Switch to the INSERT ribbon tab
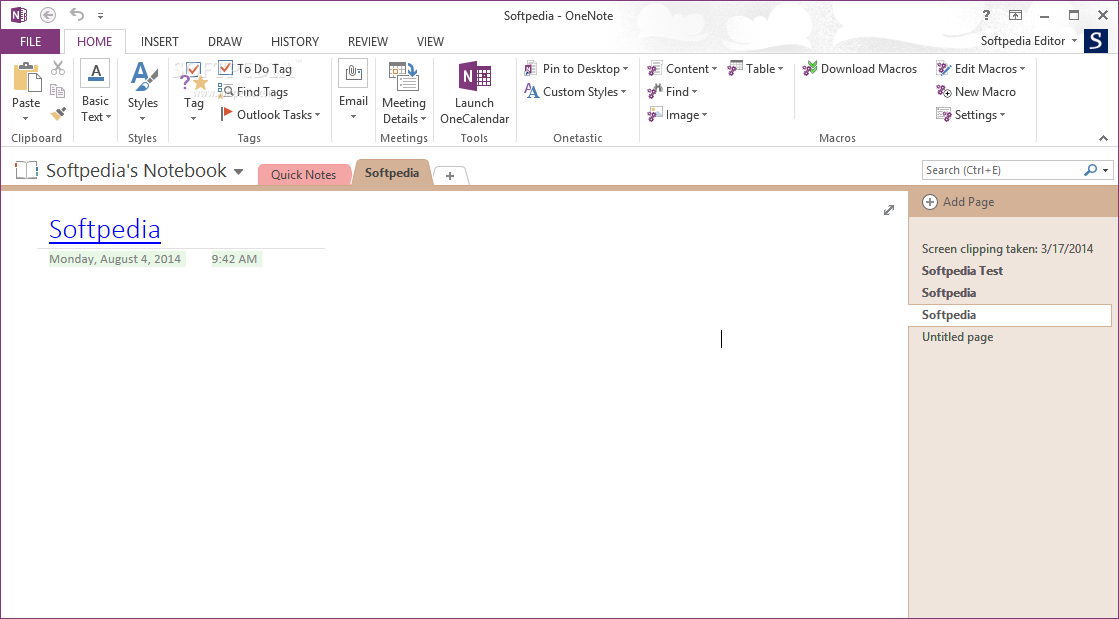Screen dimensions: 1119x619 (160, 41)
